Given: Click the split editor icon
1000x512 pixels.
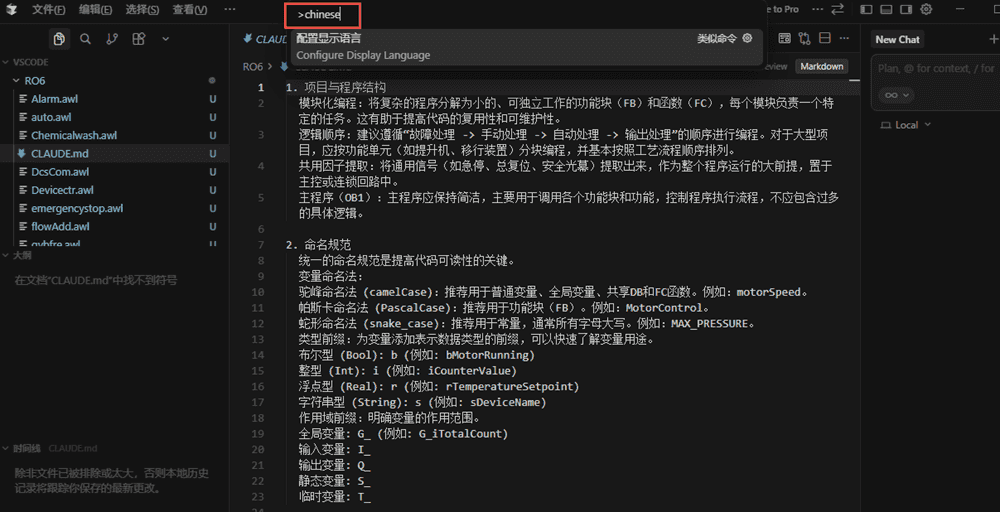Looking at the screenshot, I should [825, 39].
